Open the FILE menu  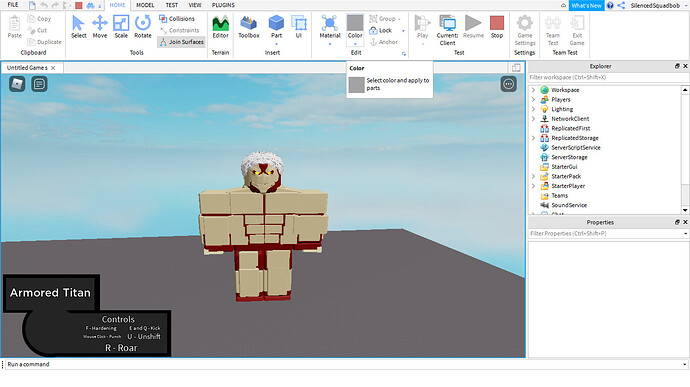(13, 5)
